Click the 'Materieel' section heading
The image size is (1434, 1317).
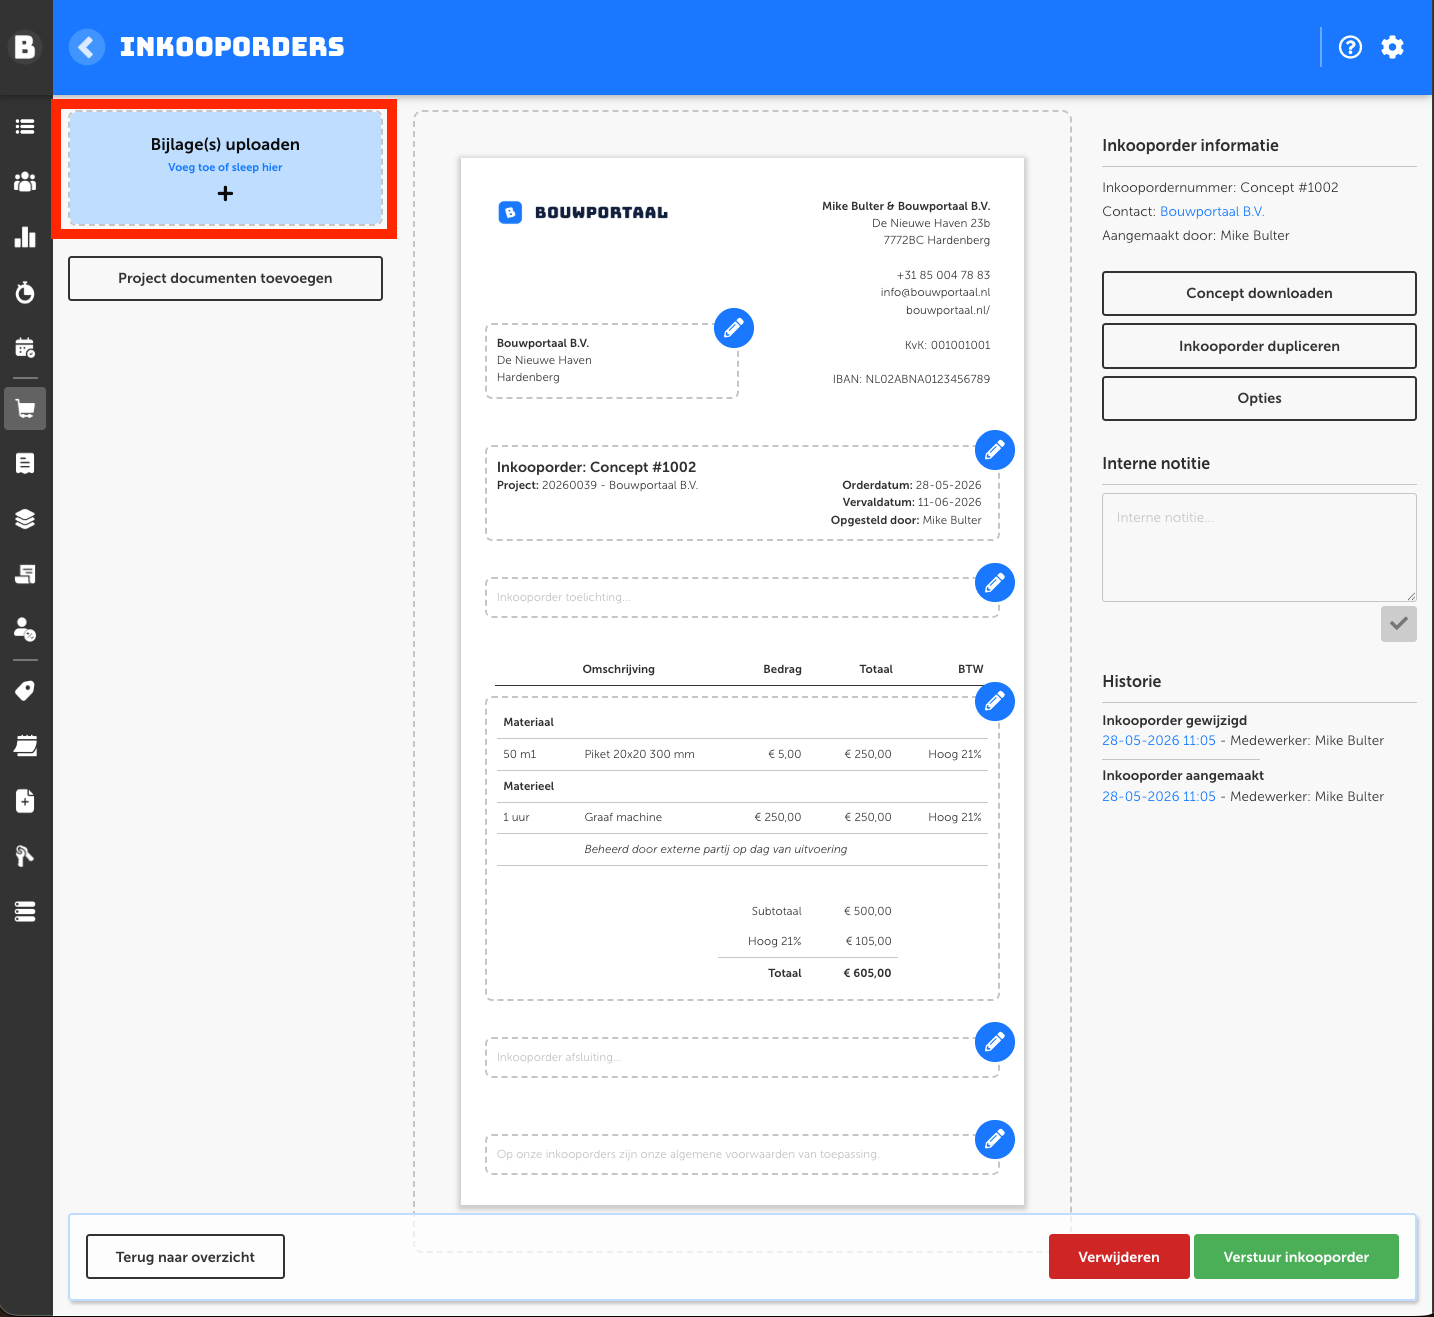pos(528,786)
